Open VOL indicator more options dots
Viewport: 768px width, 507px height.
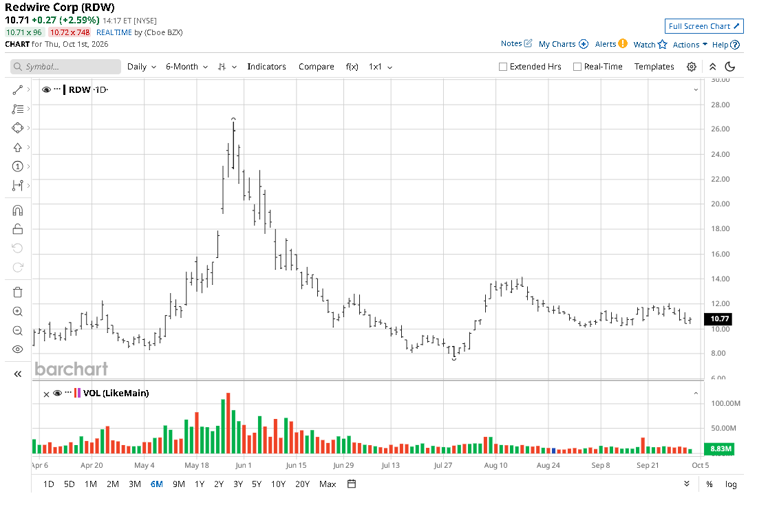68,393
